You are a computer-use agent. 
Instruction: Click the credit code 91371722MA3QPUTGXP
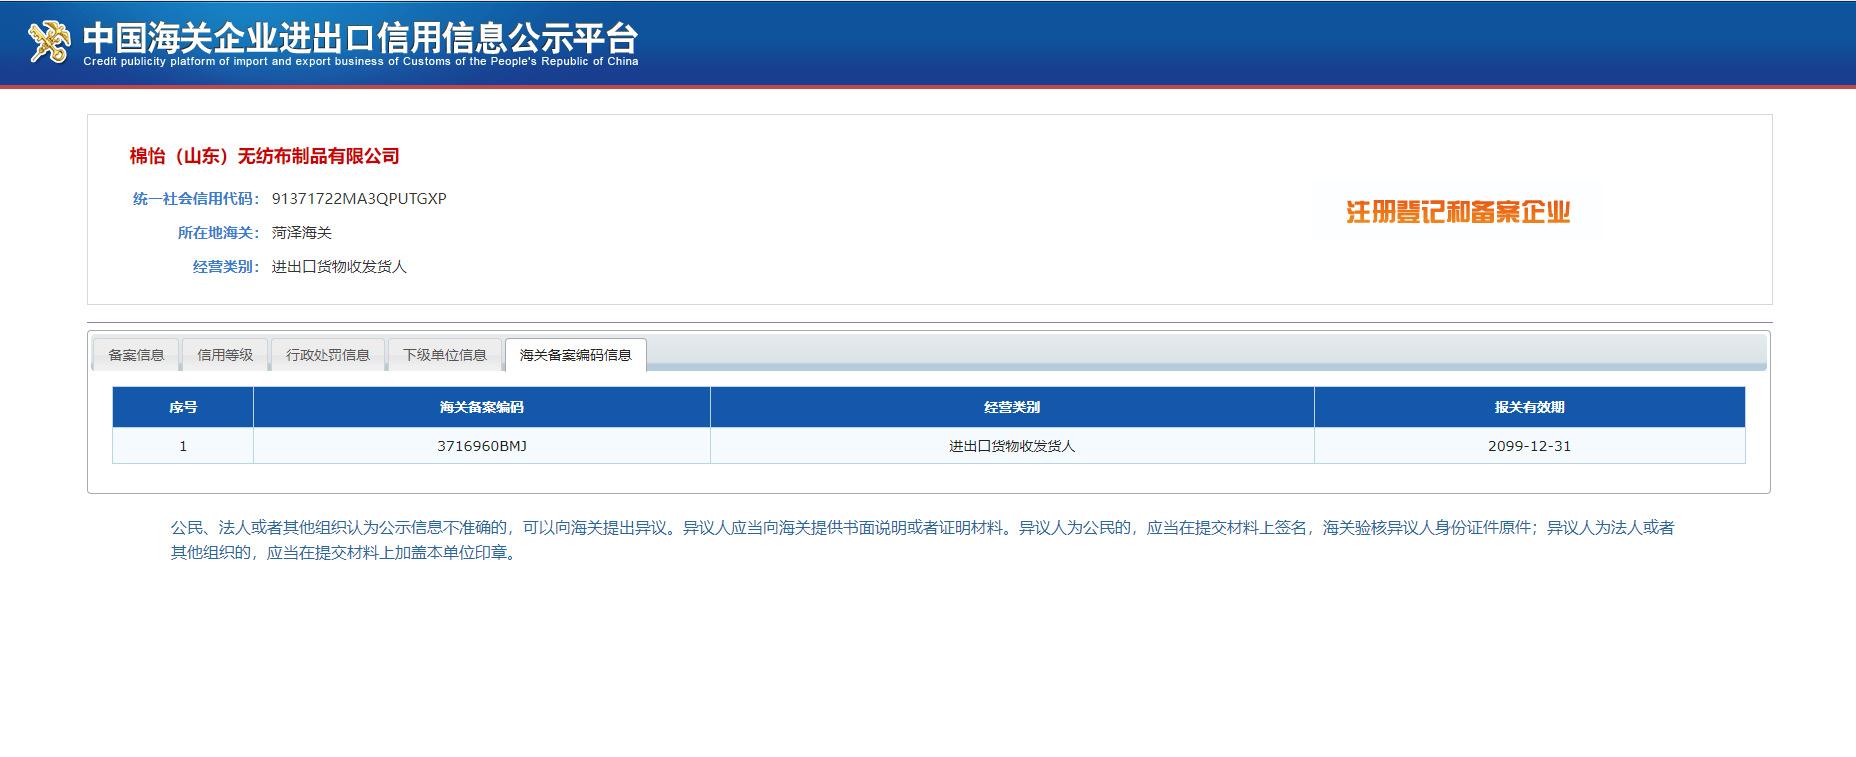tap(359, 199)
